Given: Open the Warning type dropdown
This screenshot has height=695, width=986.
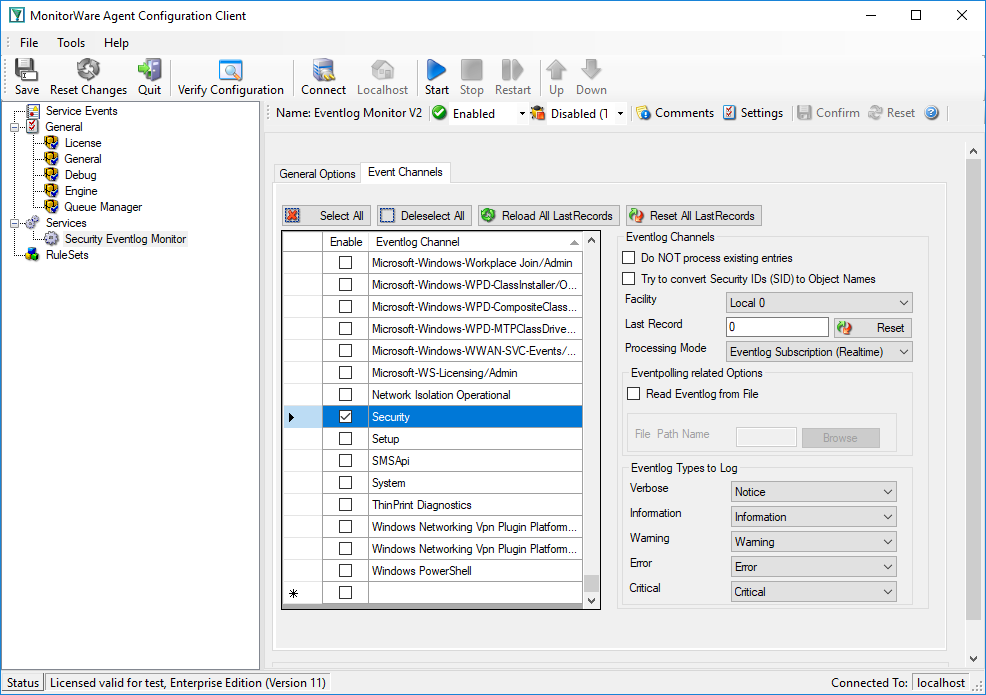Looking at the screenshot, I should click(x=814, y=542).
